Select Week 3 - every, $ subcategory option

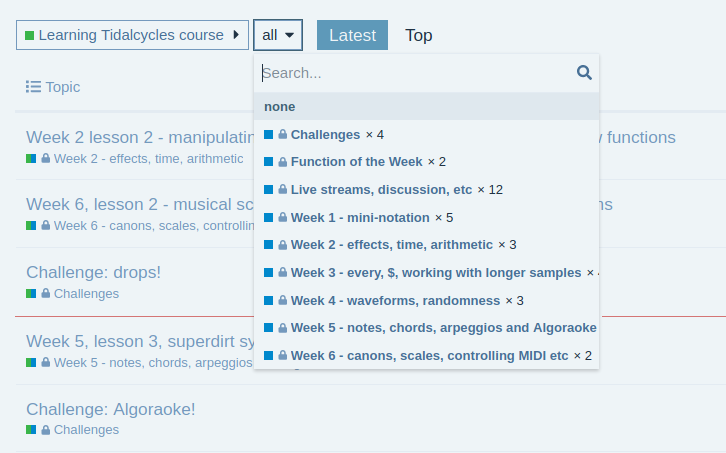pos(435,273)
